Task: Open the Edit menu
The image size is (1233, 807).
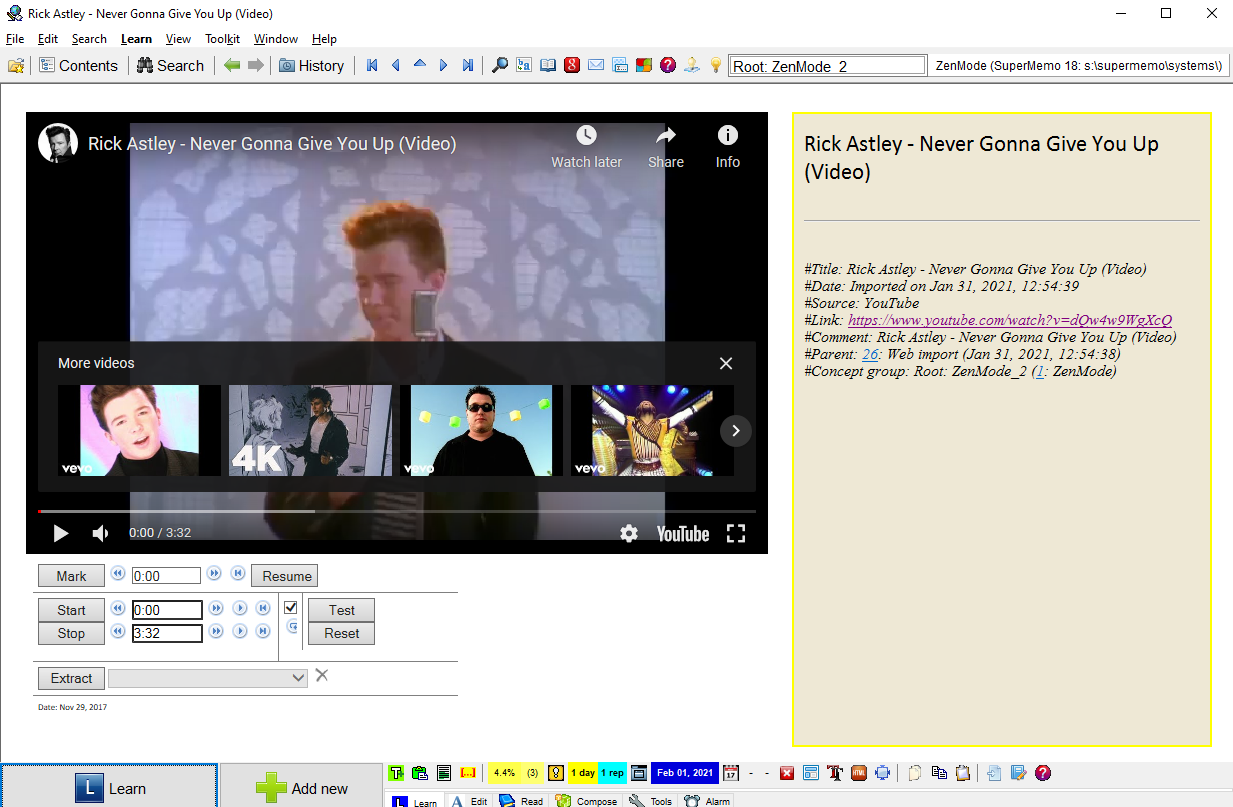Action: pos(48,39)
